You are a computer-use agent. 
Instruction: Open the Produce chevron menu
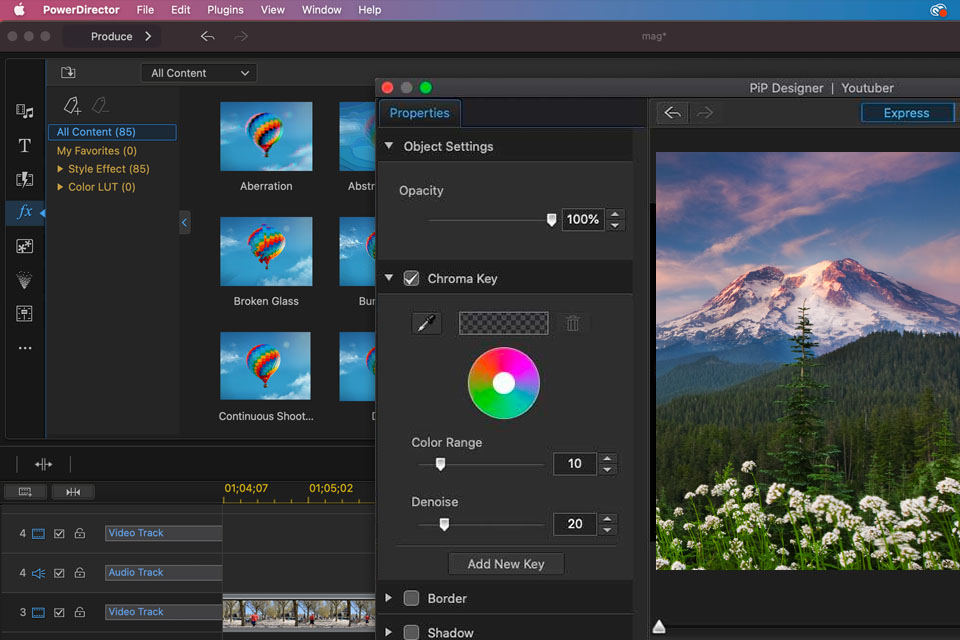click(x=148, y=36)
